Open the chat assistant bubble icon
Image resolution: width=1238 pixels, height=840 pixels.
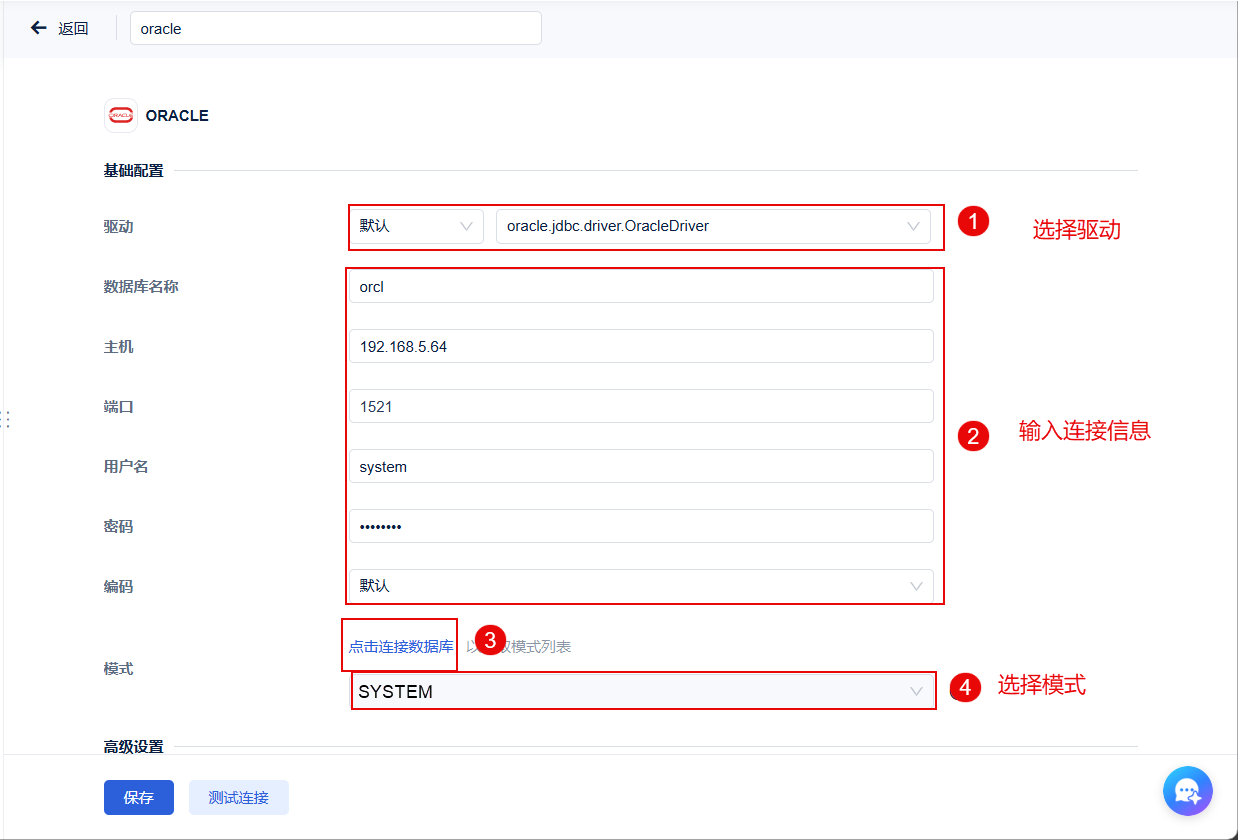click(1188, 792)
